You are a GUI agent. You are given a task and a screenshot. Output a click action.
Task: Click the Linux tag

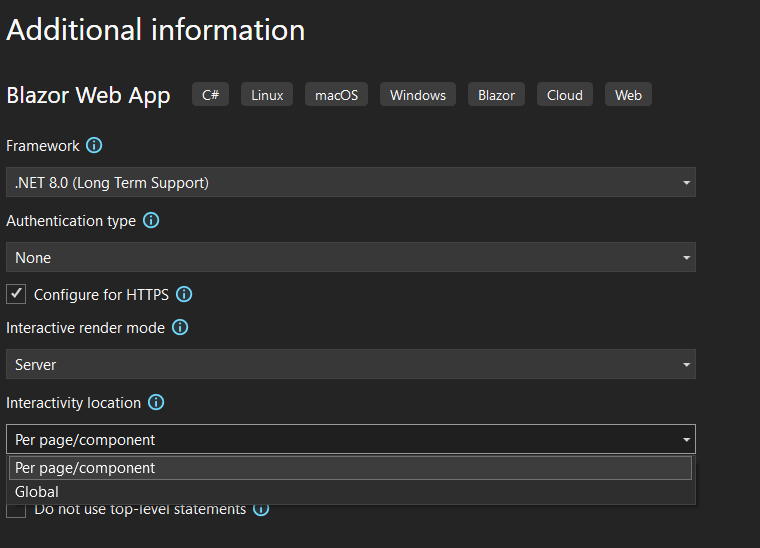(x=267, y=94)
